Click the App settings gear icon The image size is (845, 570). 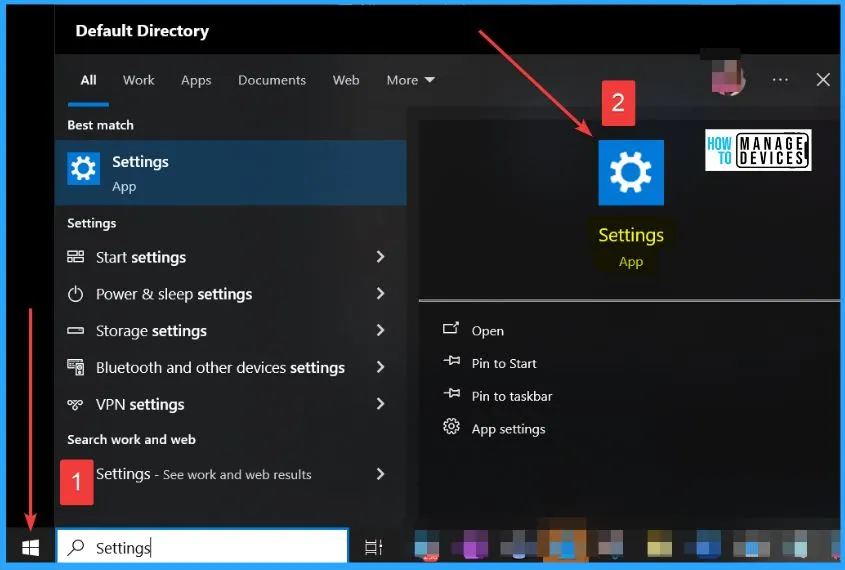(451, 427)
